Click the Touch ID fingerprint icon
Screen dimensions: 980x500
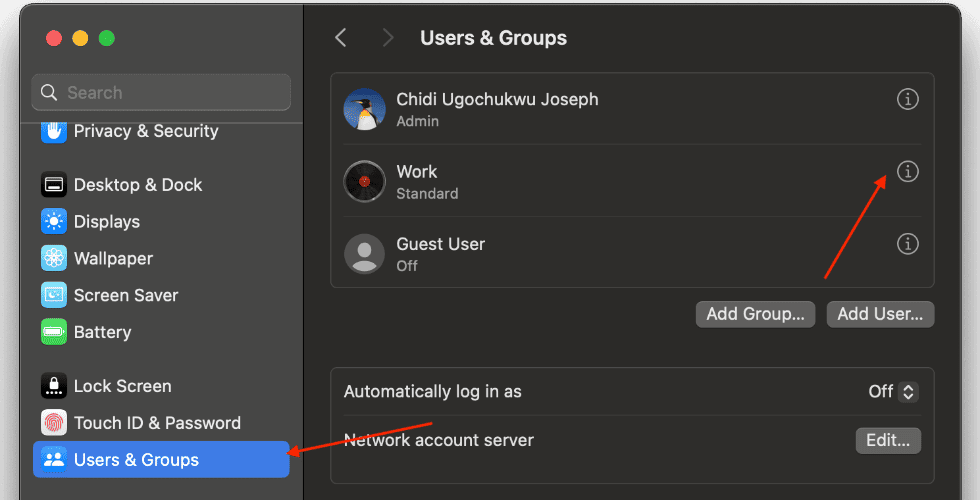coord(54,422)
